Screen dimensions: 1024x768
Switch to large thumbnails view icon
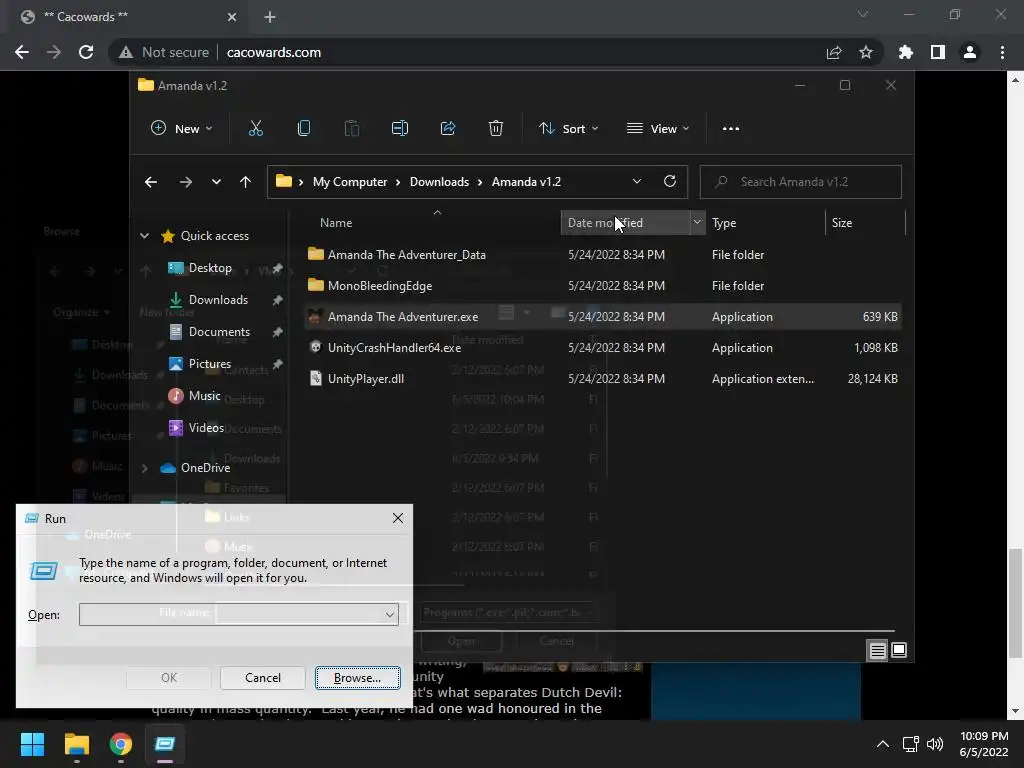point(899,650)
